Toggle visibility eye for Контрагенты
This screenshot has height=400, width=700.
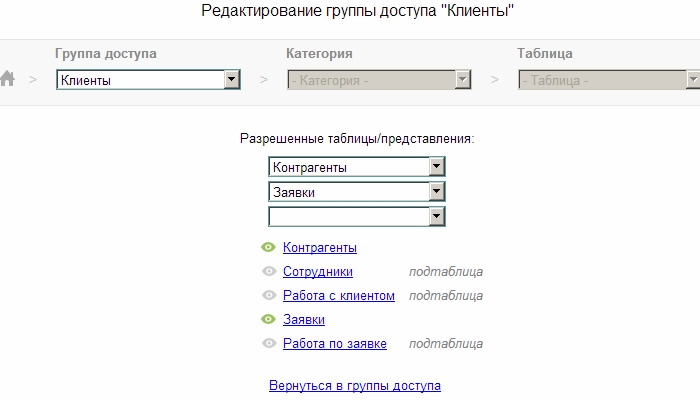pyautogui.click(x=268, y=247)
